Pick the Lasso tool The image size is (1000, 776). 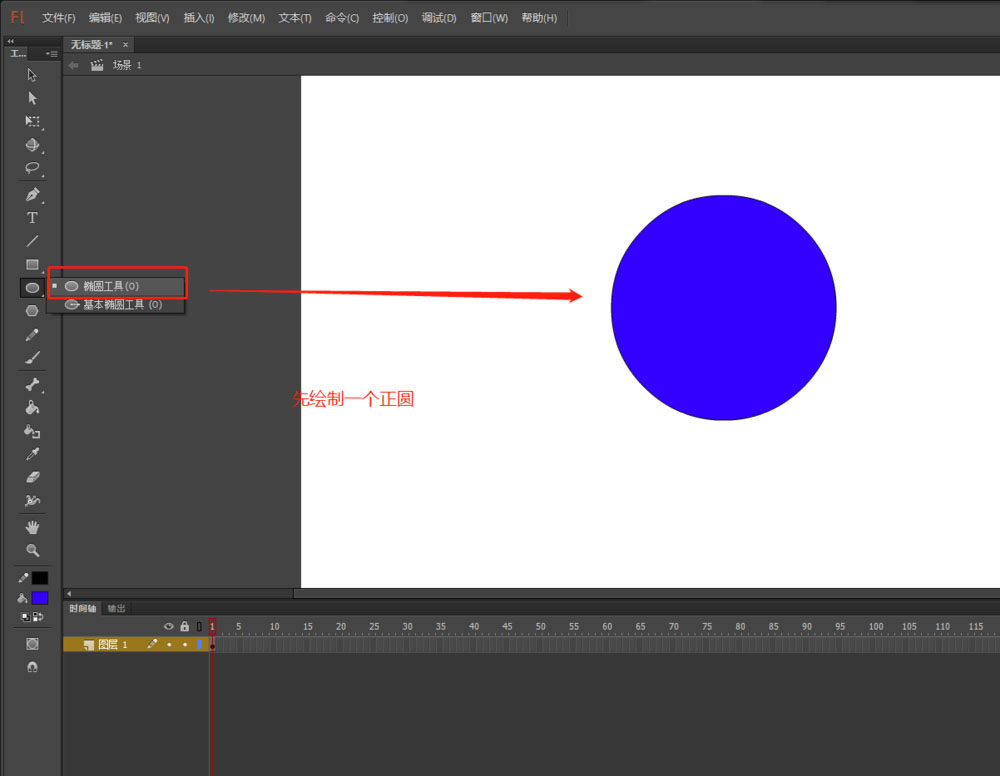point(32,168)
